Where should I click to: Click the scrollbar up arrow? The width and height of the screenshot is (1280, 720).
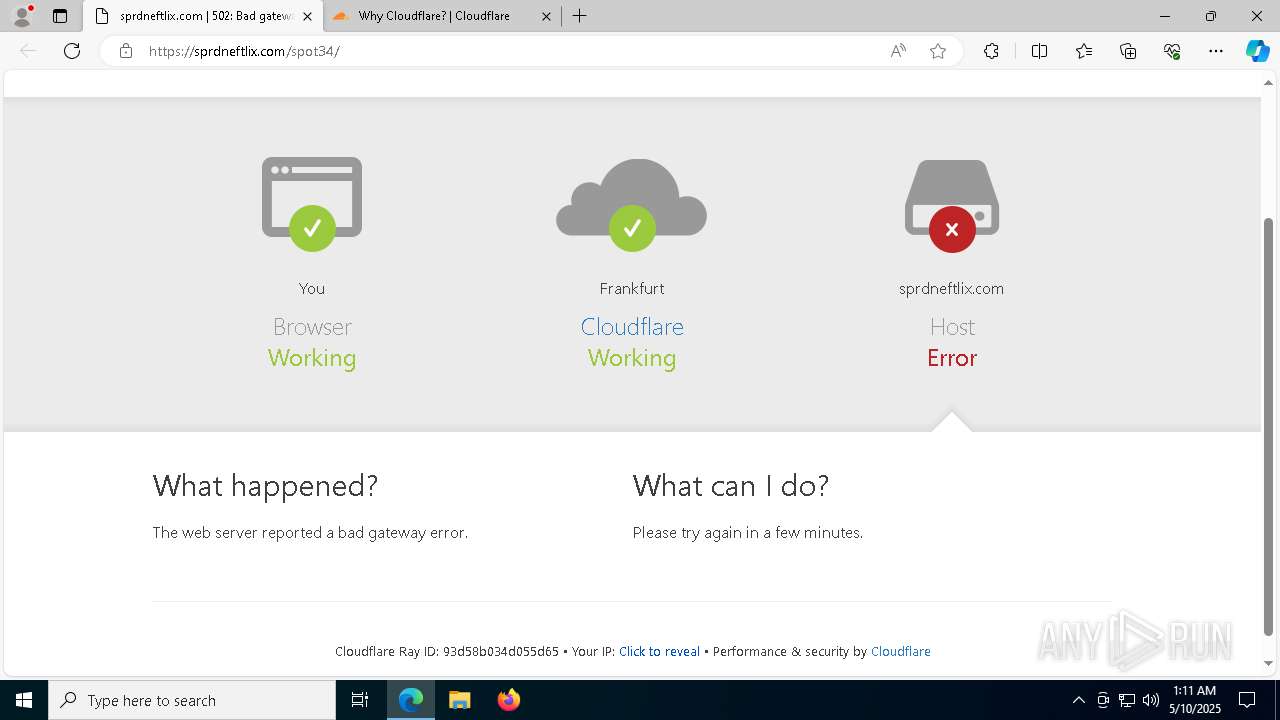coord(1268,81)
